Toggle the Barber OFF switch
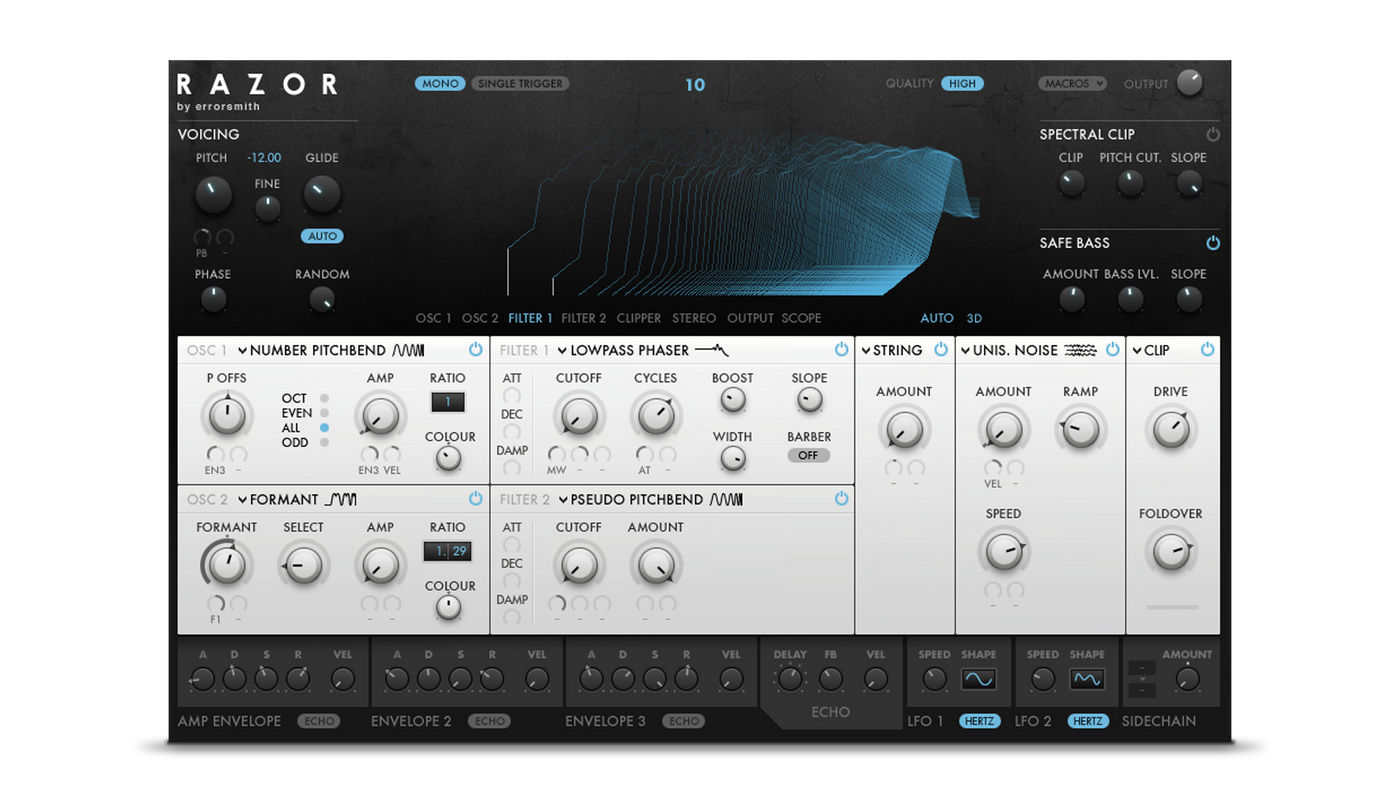 [808, 456]
